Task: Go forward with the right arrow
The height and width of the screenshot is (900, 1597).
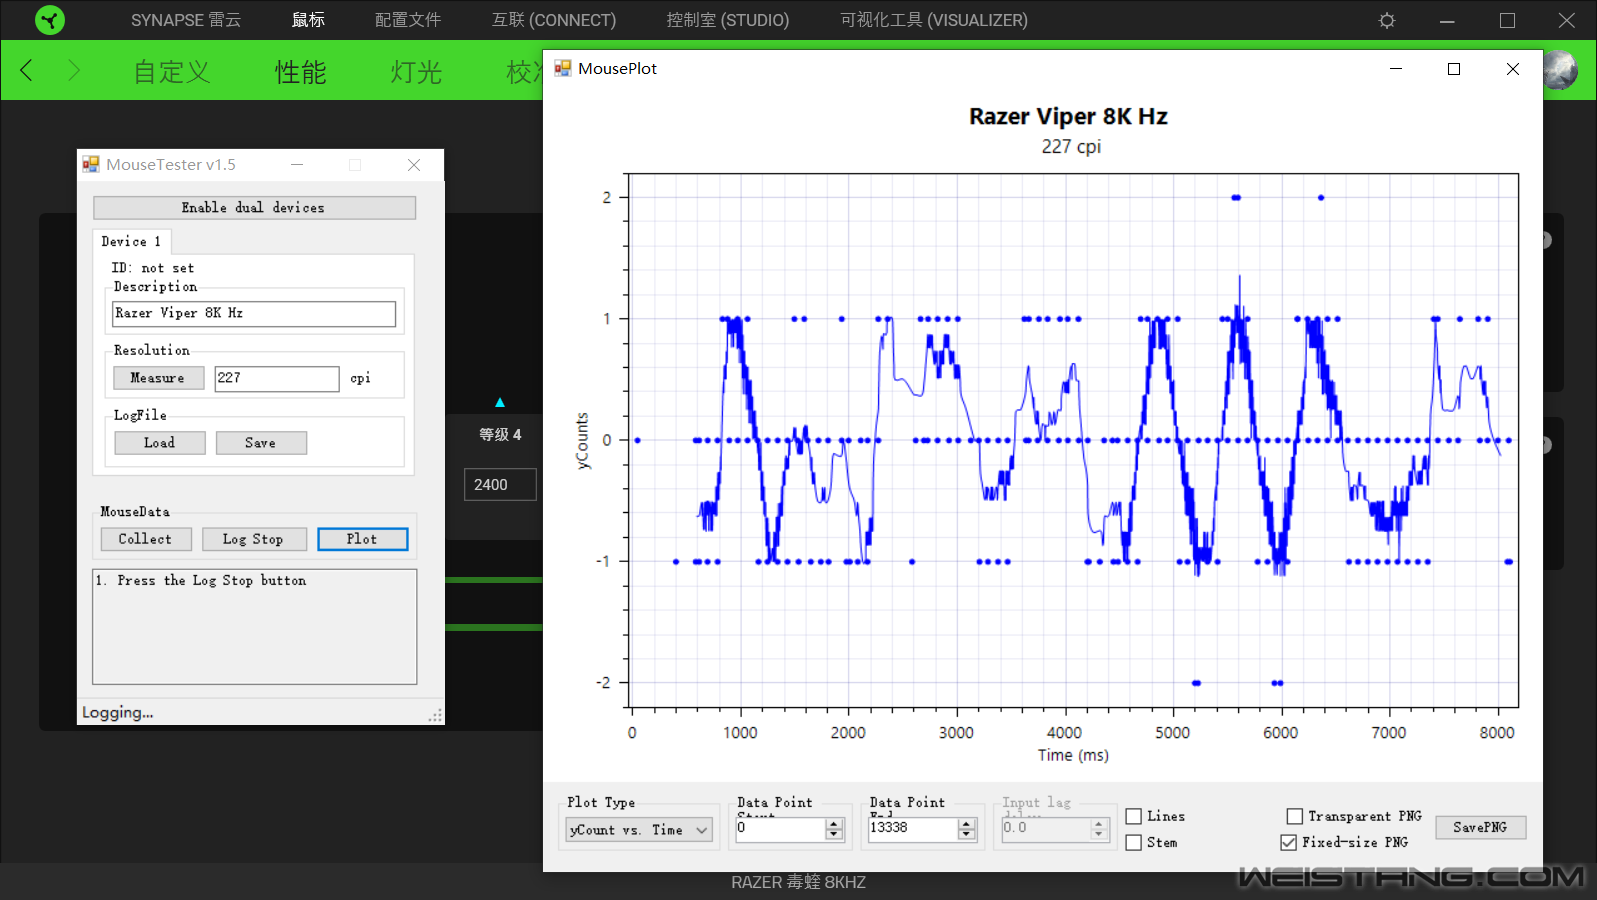Action: click(73, 70)
